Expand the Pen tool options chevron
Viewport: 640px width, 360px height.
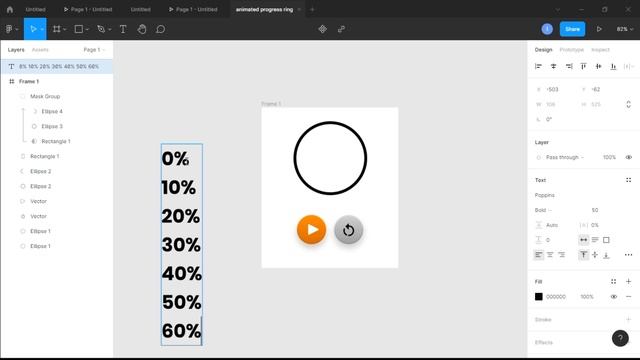click(x=109, y=29)
